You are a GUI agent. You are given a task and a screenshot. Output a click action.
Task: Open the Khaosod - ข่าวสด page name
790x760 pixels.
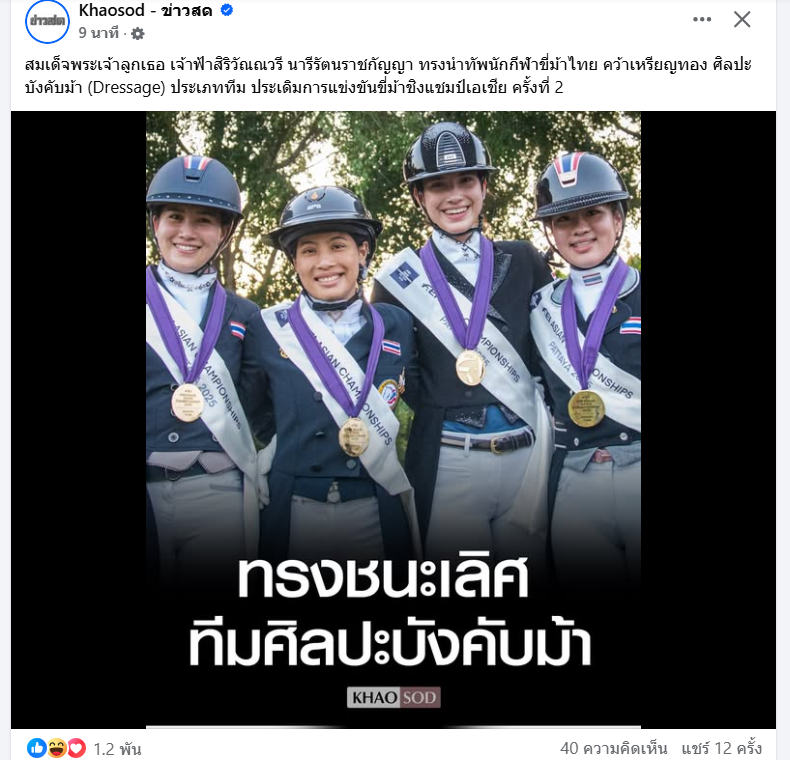click(146, 10)
